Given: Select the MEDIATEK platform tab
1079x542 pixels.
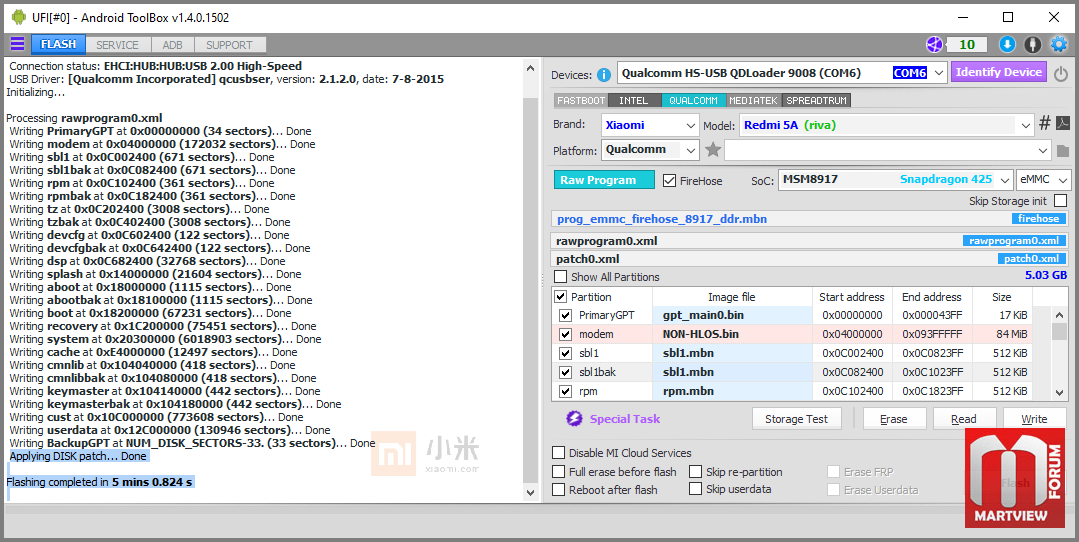Looking at the screenshot, I should click(x=754, y=100).
